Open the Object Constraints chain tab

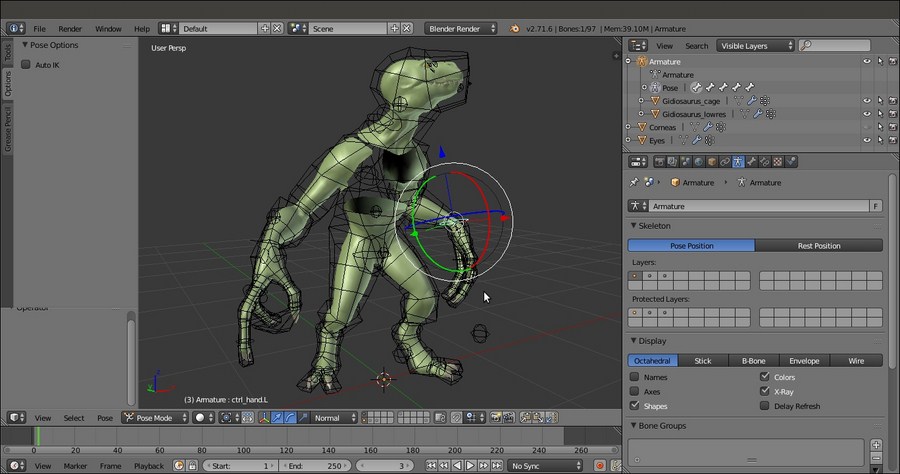click(725, 162)
